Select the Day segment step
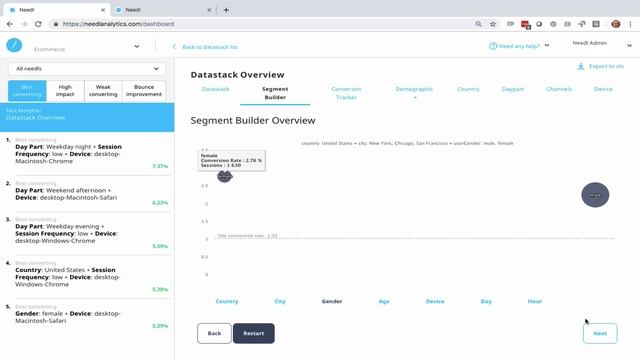This screenshot has width=640, height=360. point(486,301)
